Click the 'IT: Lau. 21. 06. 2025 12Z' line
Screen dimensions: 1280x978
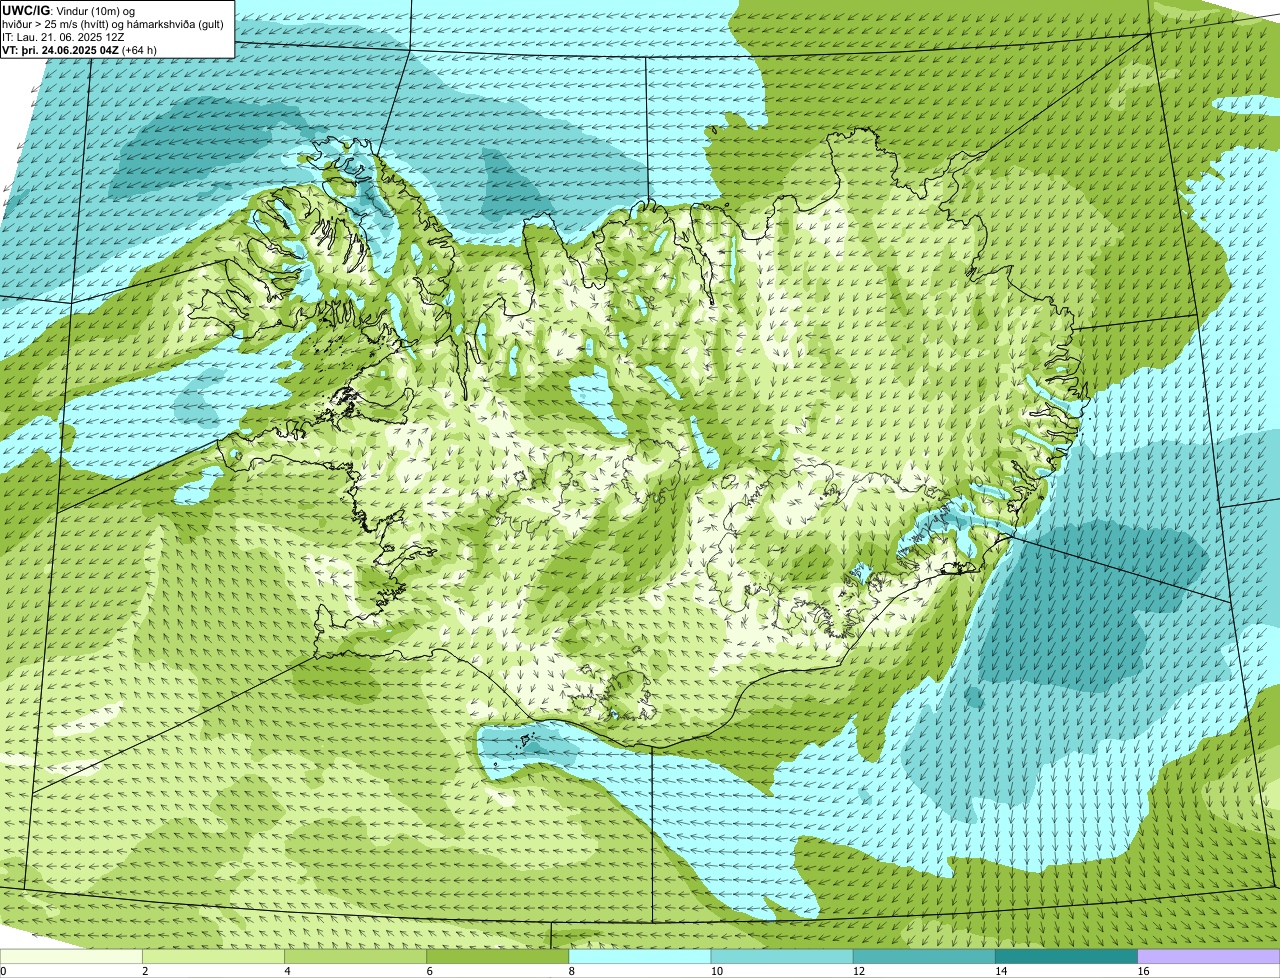coord(64,37)
